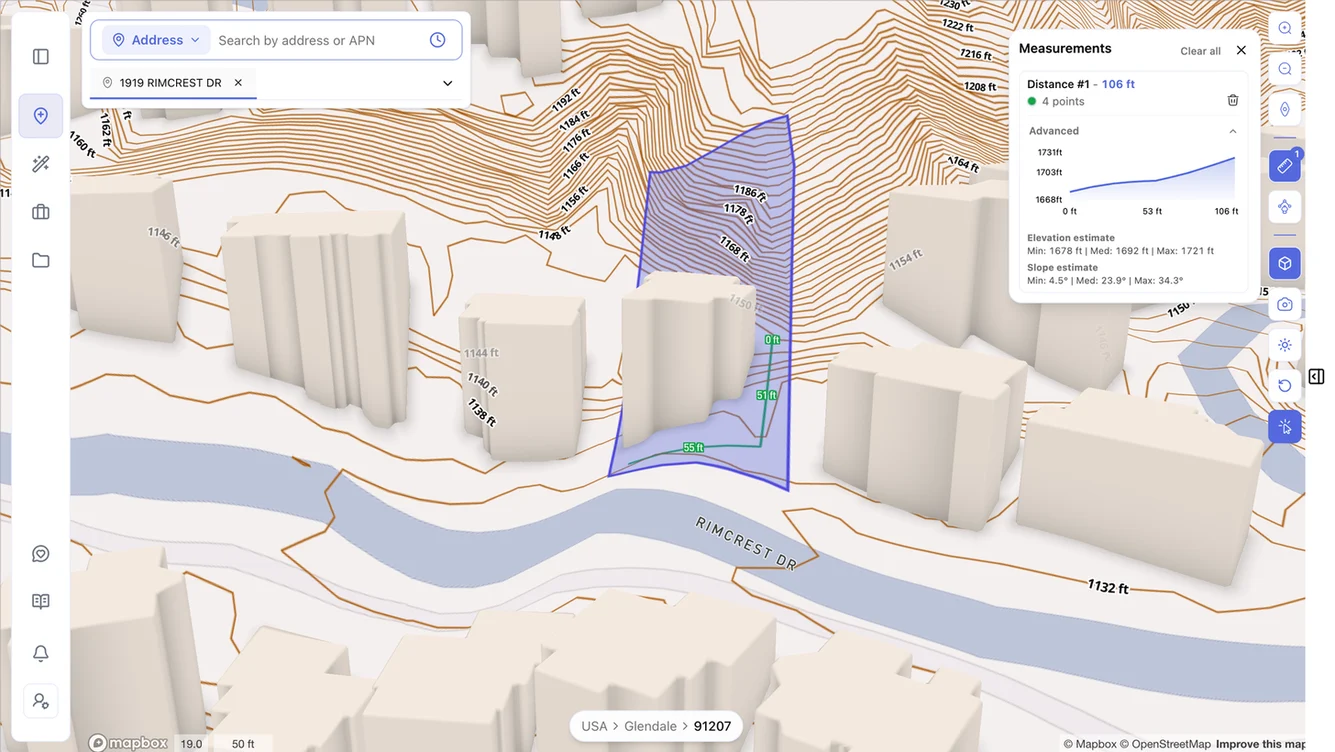1335x752 pixels.
Task: Click Clear all measurements
Action: [1200, 51]
